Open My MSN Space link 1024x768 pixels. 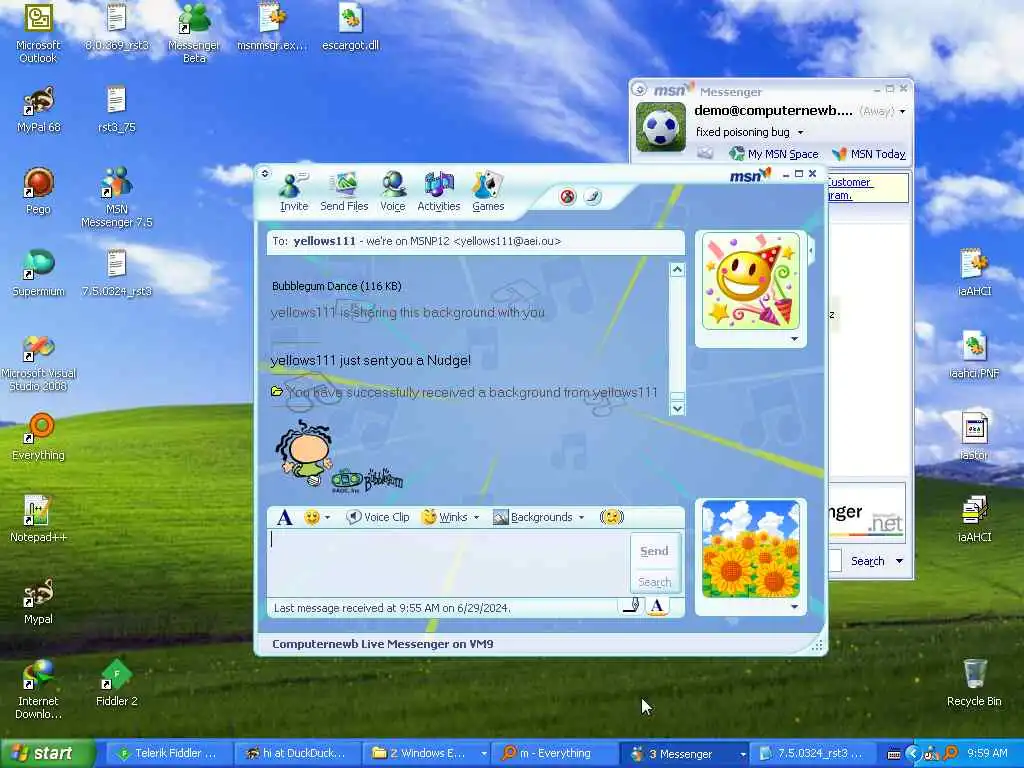pyautogui.click(x=774, y=154)
